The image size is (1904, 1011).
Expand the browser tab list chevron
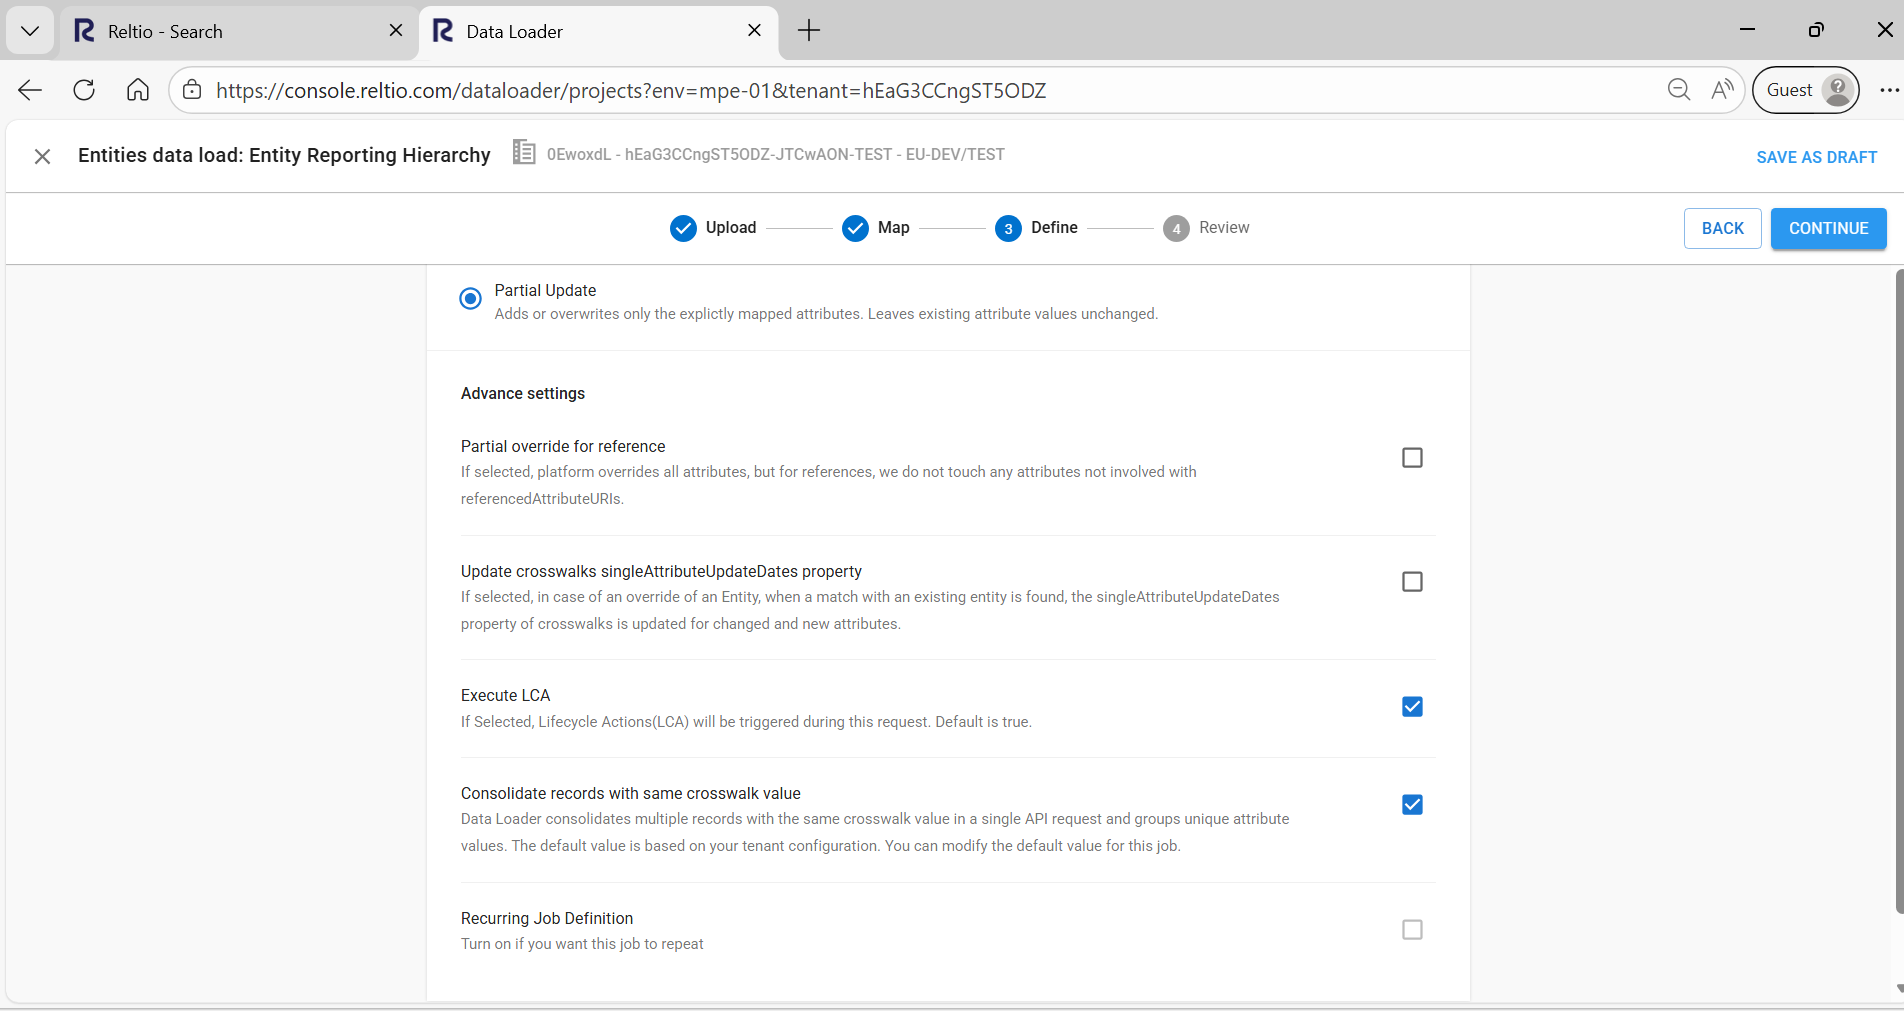[30, 31]
